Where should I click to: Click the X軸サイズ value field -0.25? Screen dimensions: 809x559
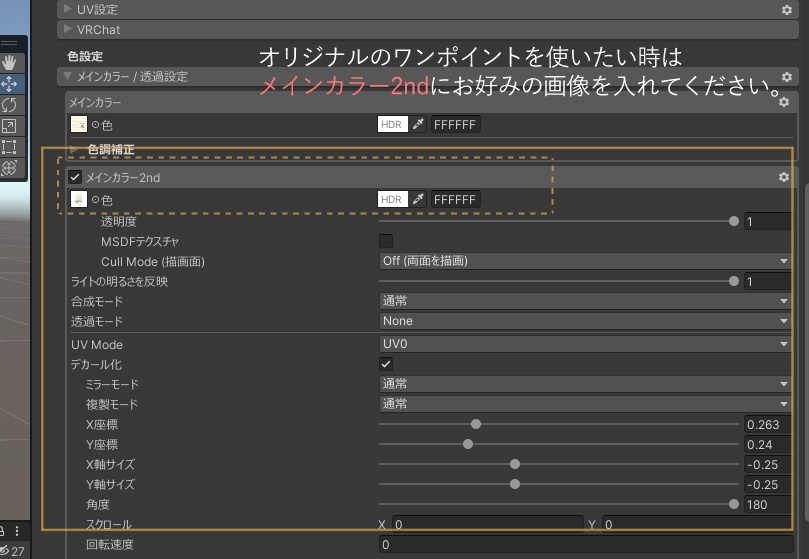[x=767, y=465]
